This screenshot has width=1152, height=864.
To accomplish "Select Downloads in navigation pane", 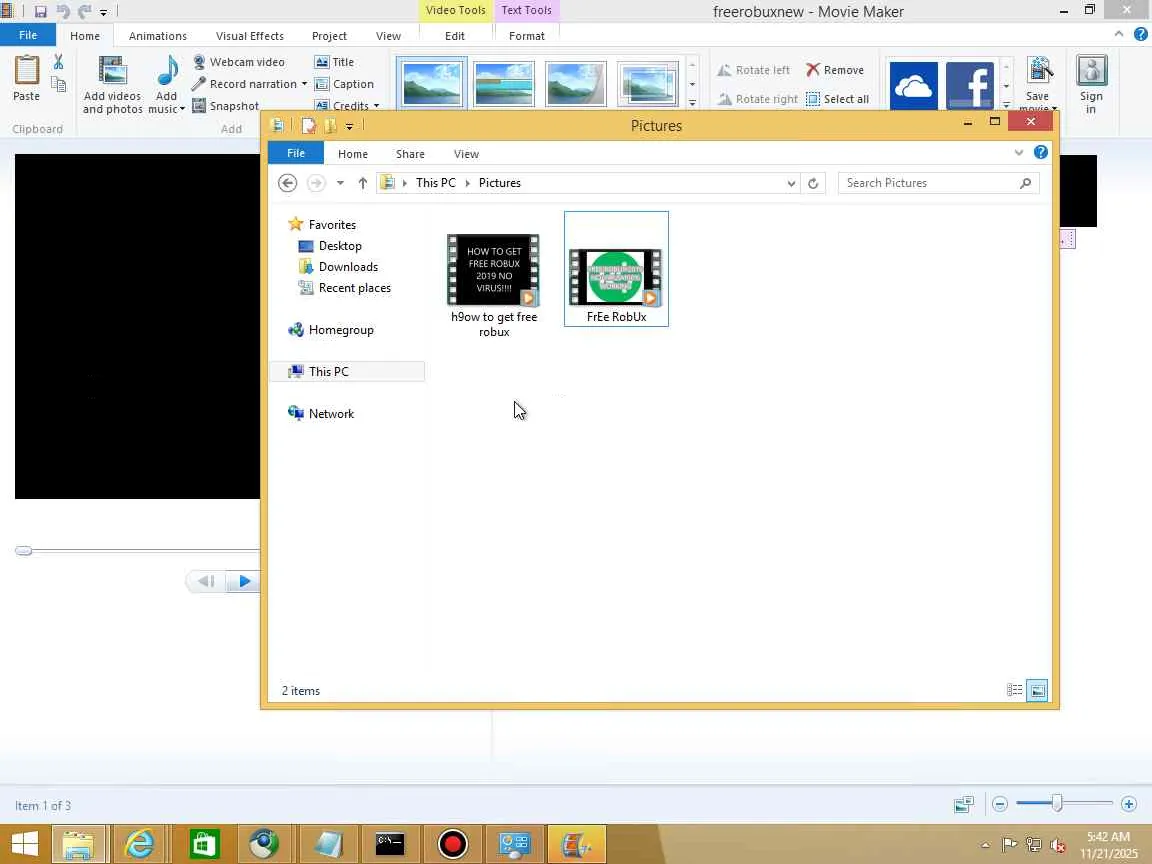I will (348, 267).
